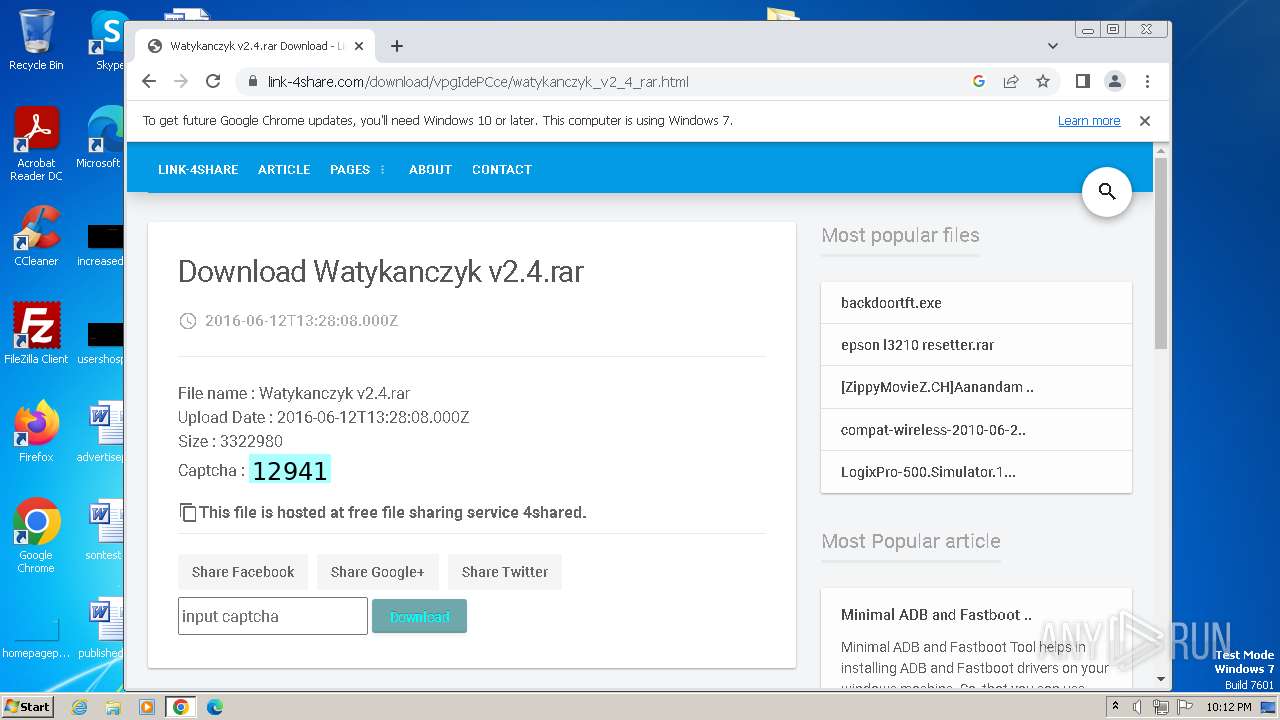Click the Google icon in the address bar
1280x720 pixels.
click(x=979, y=81)
